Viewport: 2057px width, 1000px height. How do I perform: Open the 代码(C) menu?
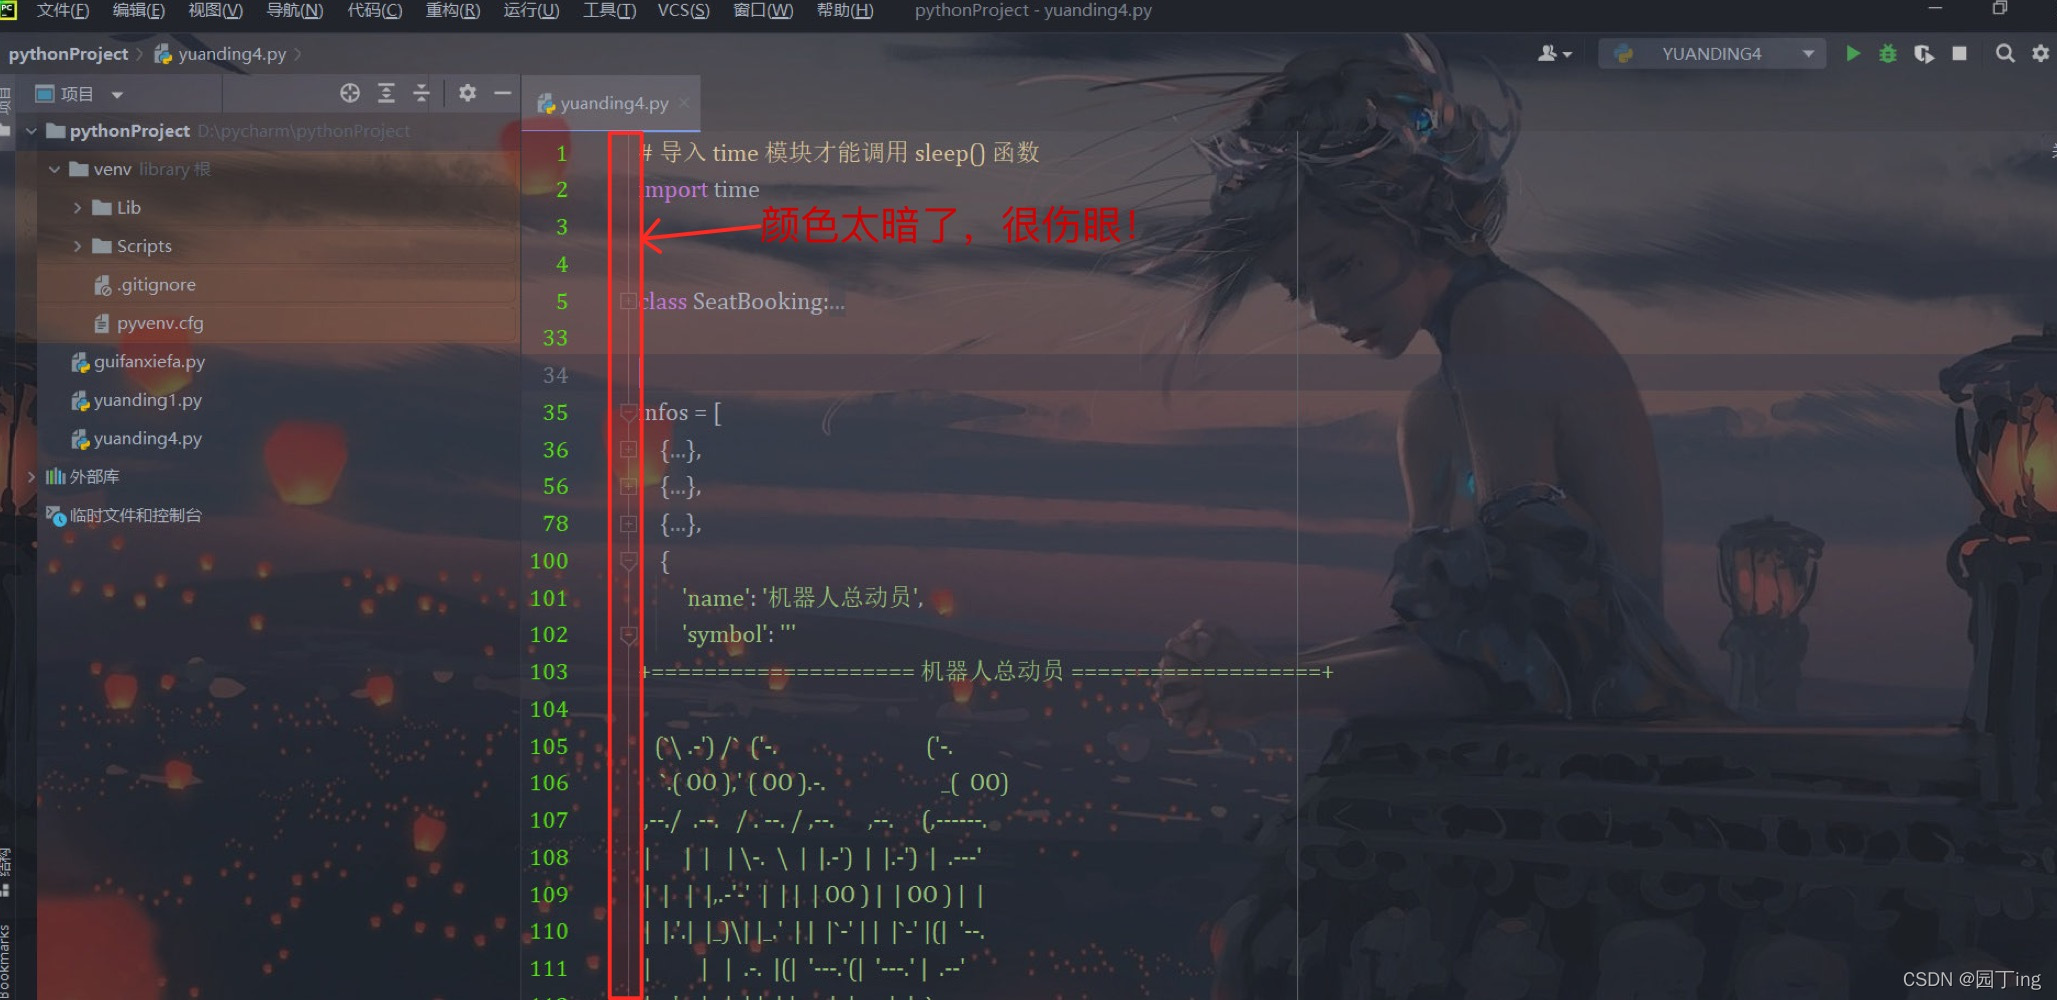374,10
